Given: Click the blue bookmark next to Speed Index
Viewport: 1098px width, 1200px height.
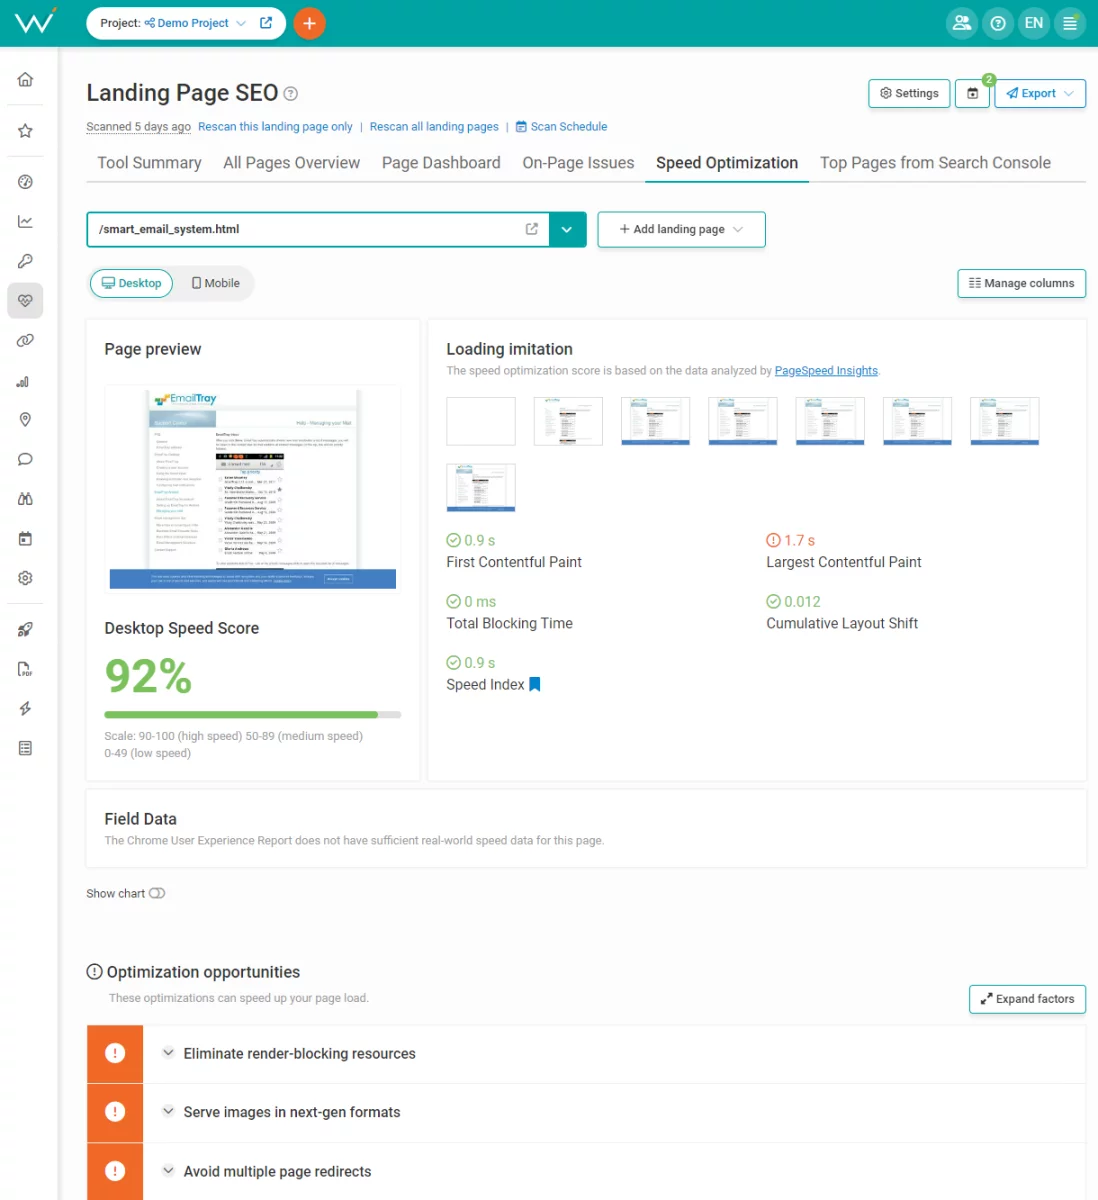Looking at the screenshot, I should 535,685.
